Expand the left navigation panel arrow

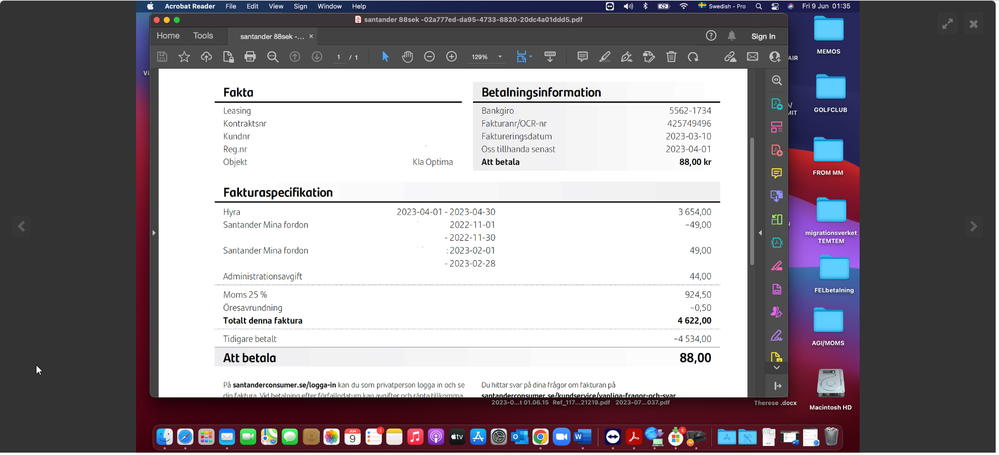(x=154, y=233)
